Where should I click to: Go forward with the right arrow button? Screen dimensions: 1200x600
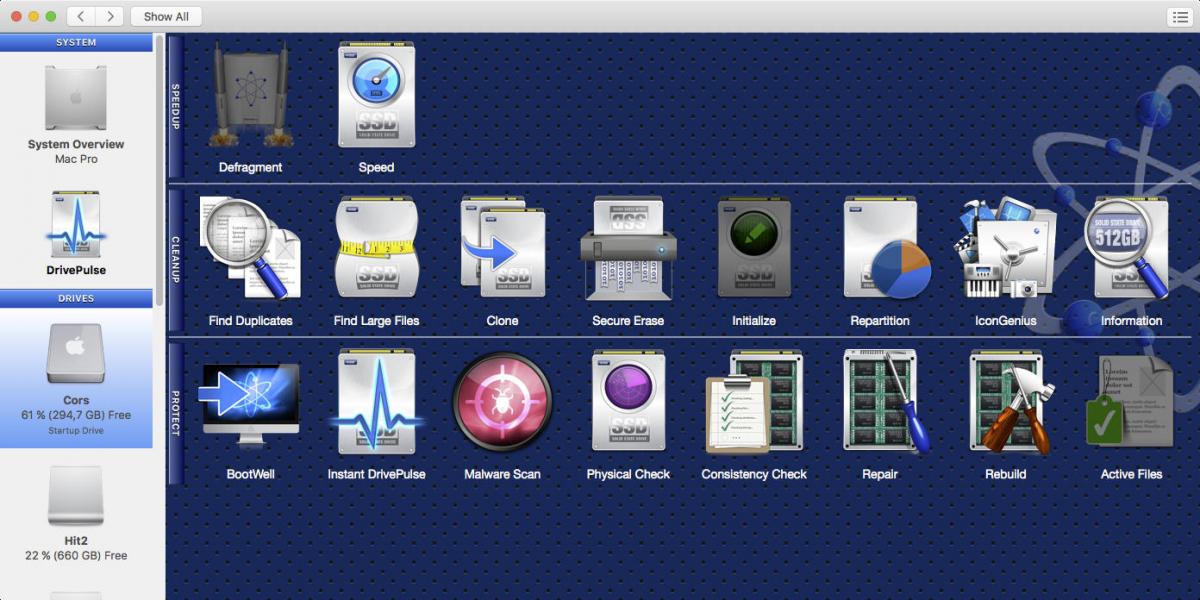point(110,16)
